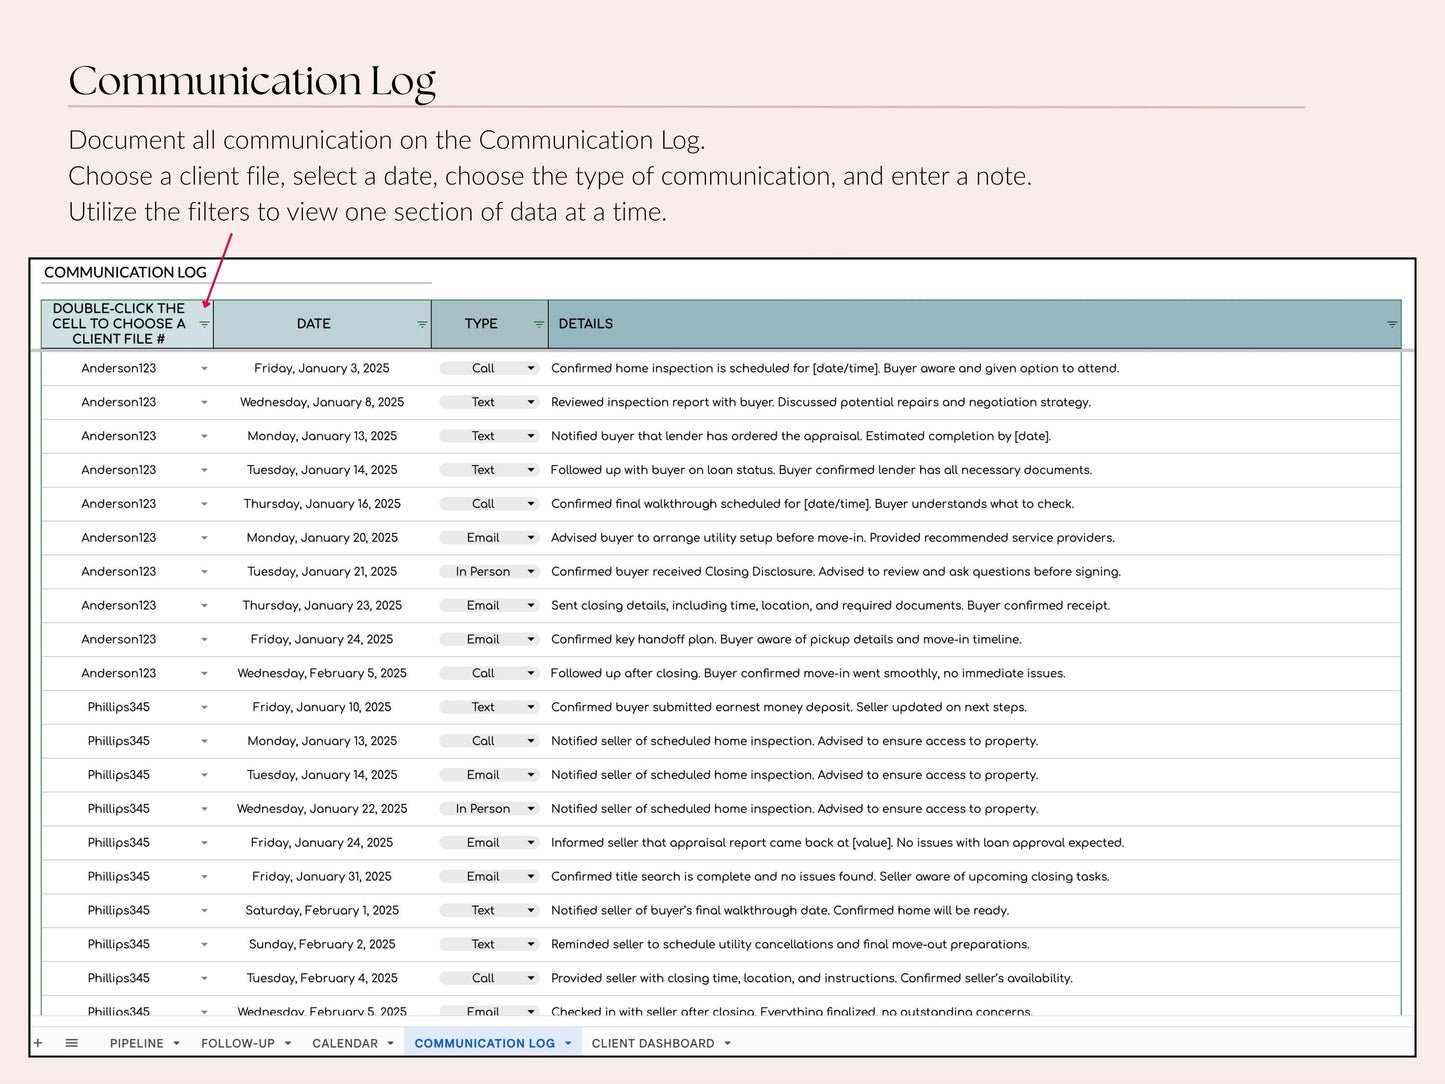Screen dimensions: 1445x1084
Task: Select the COMMUNICATION LOG sheet tab
Action: pyautogui.click(x=485, y=1043)
